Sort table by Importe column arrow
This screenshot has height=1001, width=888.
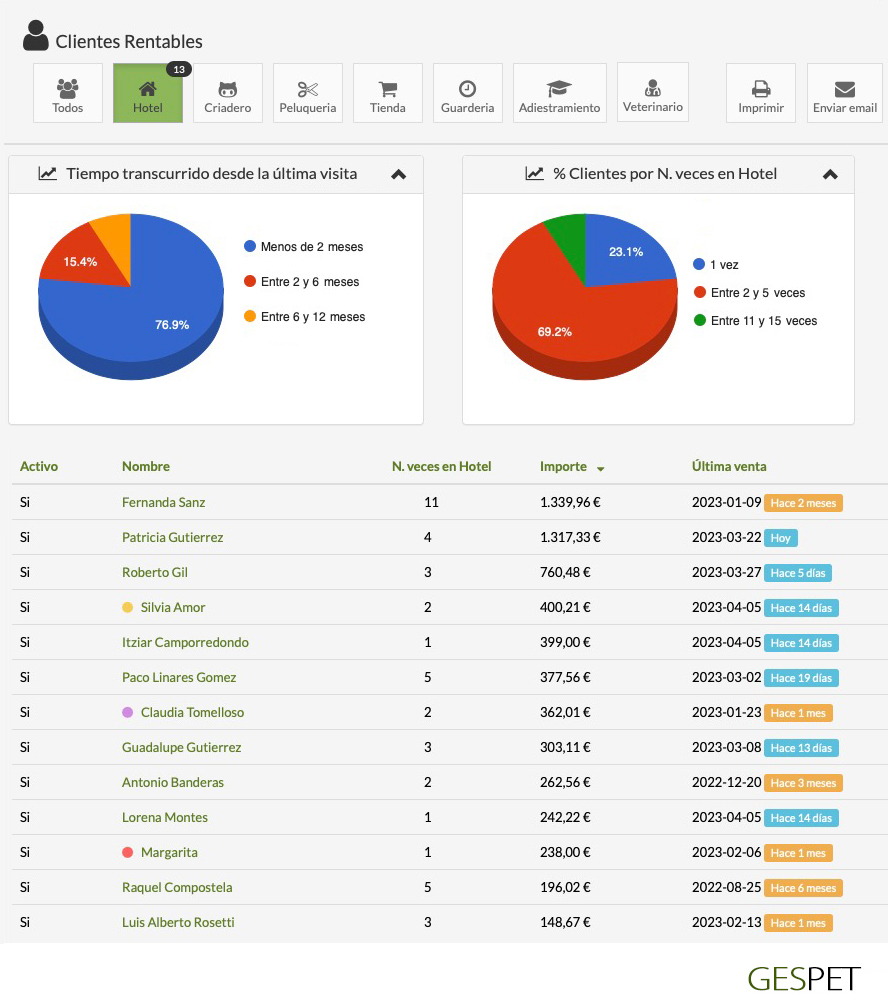click(600, 468)
